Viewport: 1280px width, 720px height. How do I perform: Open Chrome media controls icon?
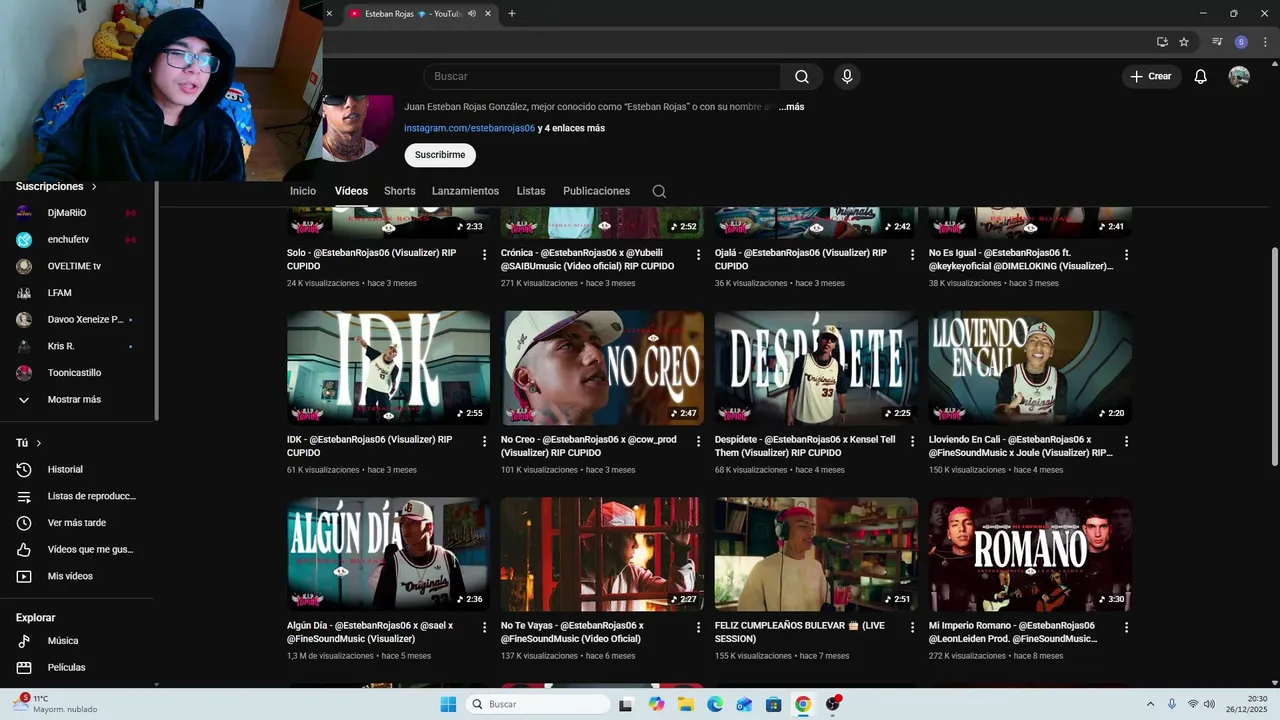[x=1217, y=42]
